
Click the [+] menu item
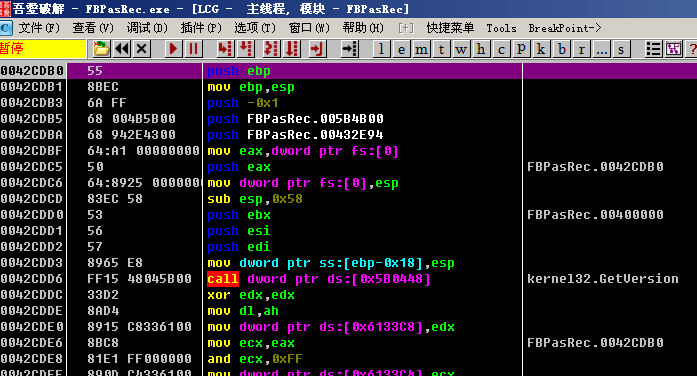[406, 28]
